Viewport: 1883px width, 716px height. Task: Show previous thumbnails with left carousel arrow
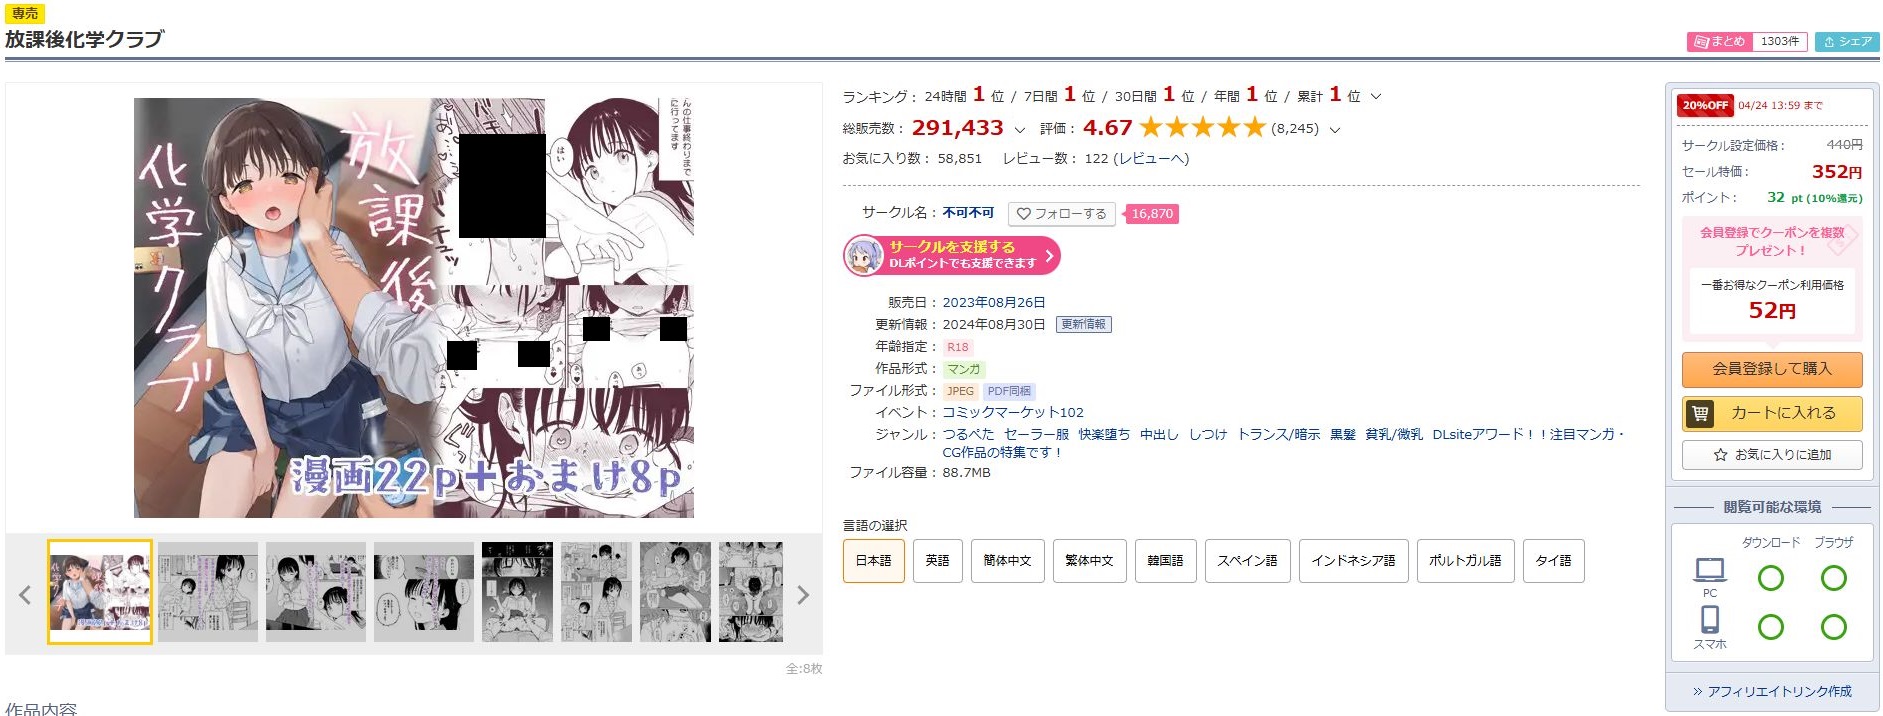click(x=25, y=596)
